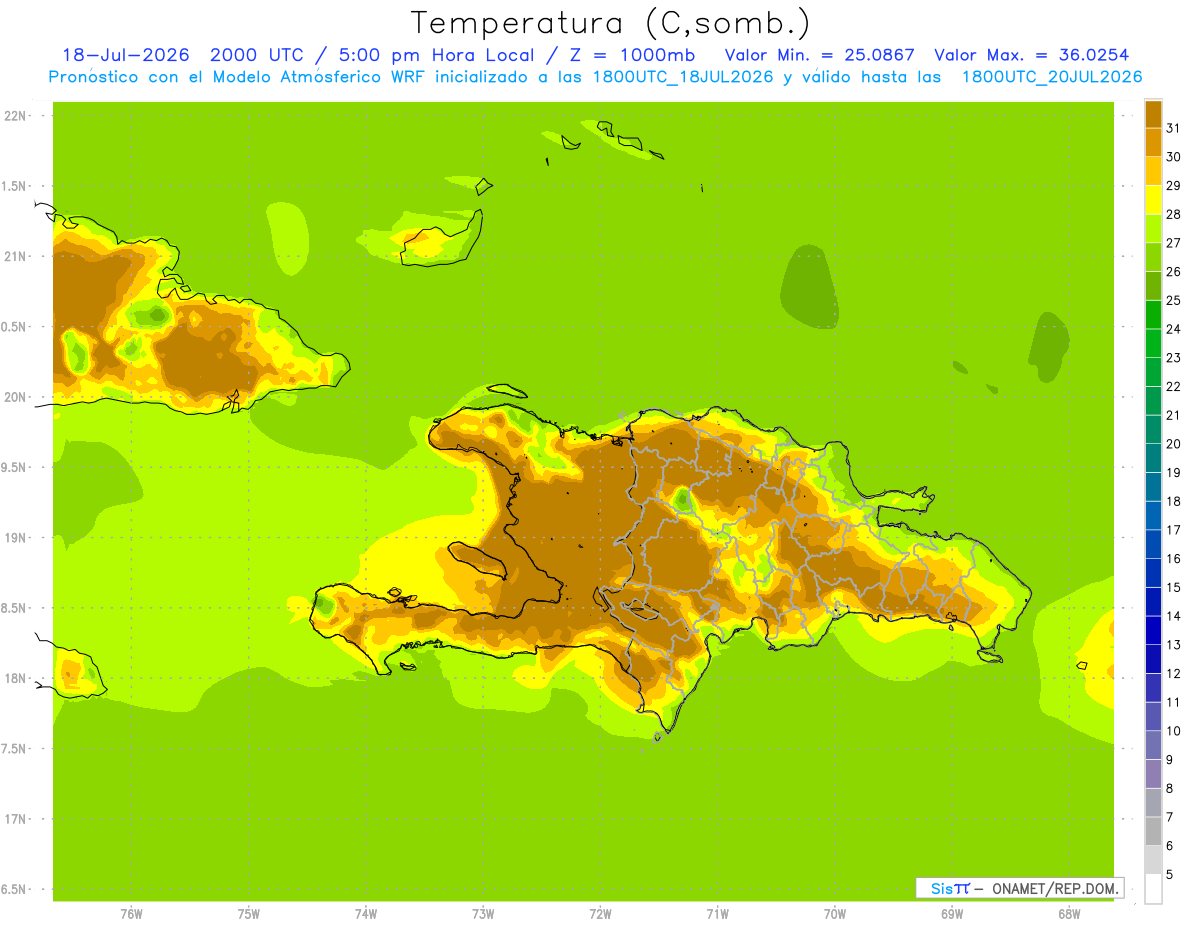1200x927 pixels.
Task: Click the blue legend swatch between 15 and 16
Action: point(1153,573)
